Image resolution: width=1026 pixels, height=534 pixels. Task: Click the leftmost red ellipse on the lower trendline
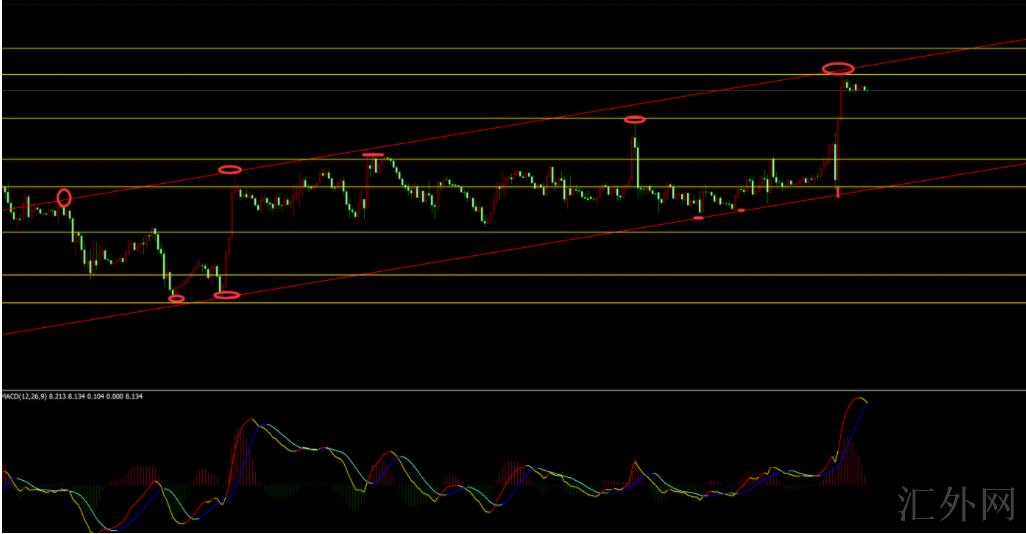177,298
